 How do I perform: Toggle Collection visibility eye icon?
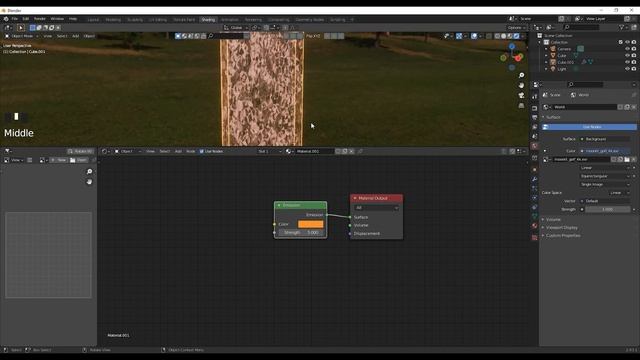[x=627, y=42]
